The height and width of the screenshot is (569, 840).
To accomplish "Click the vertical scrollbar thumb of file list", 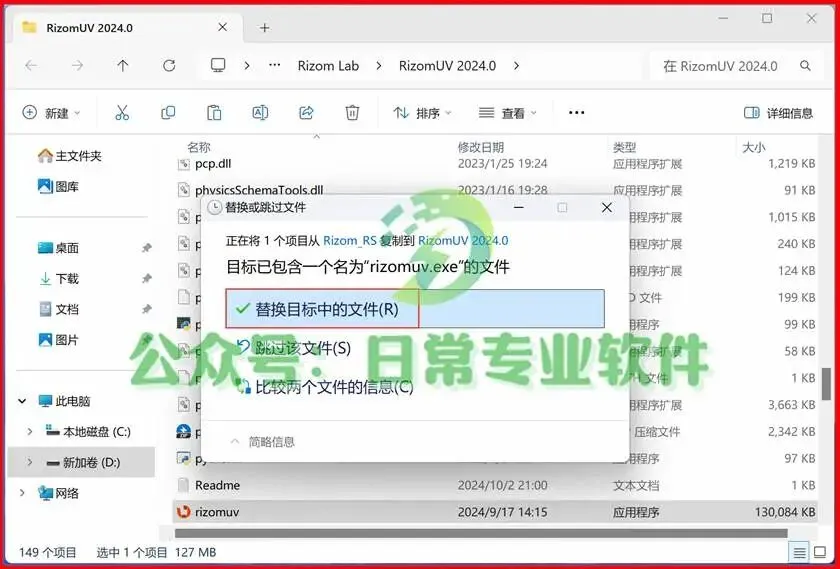I will coord(827,383).
